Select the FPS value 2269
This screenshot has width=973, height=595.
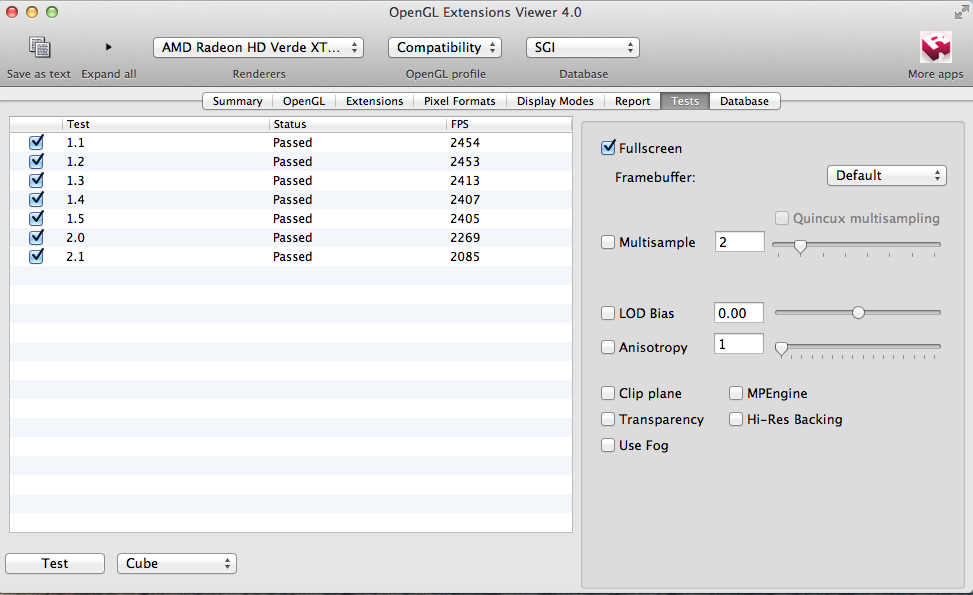pos(465,238)
